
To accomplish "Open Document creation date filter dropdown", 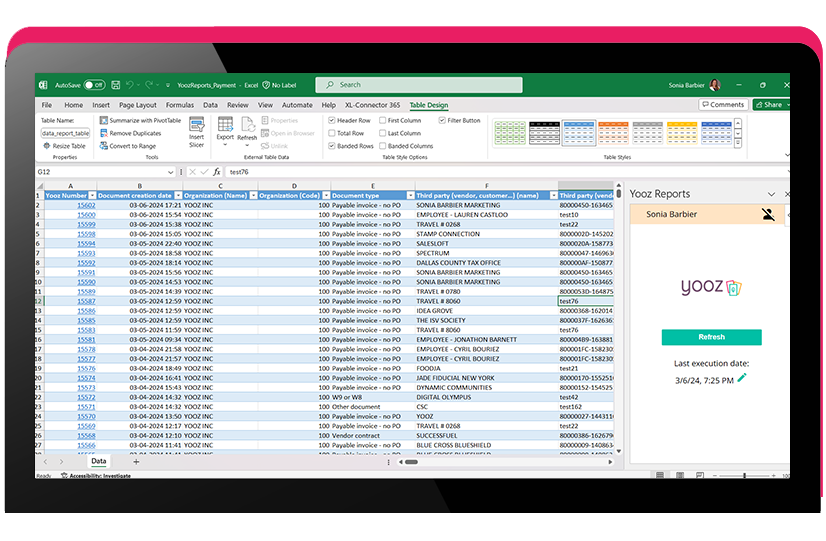I will (x=178, y=195).
